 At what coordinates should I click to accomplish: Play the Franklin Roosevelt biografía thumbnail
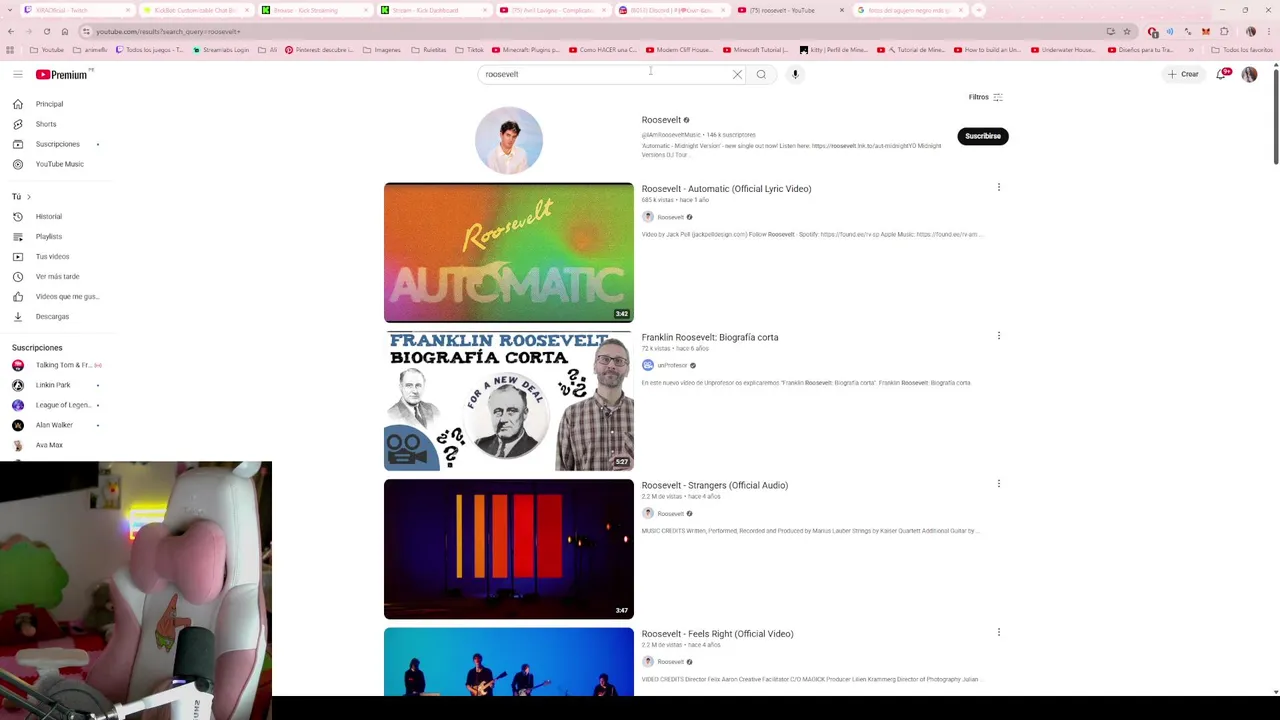click(x=508, y=400)
